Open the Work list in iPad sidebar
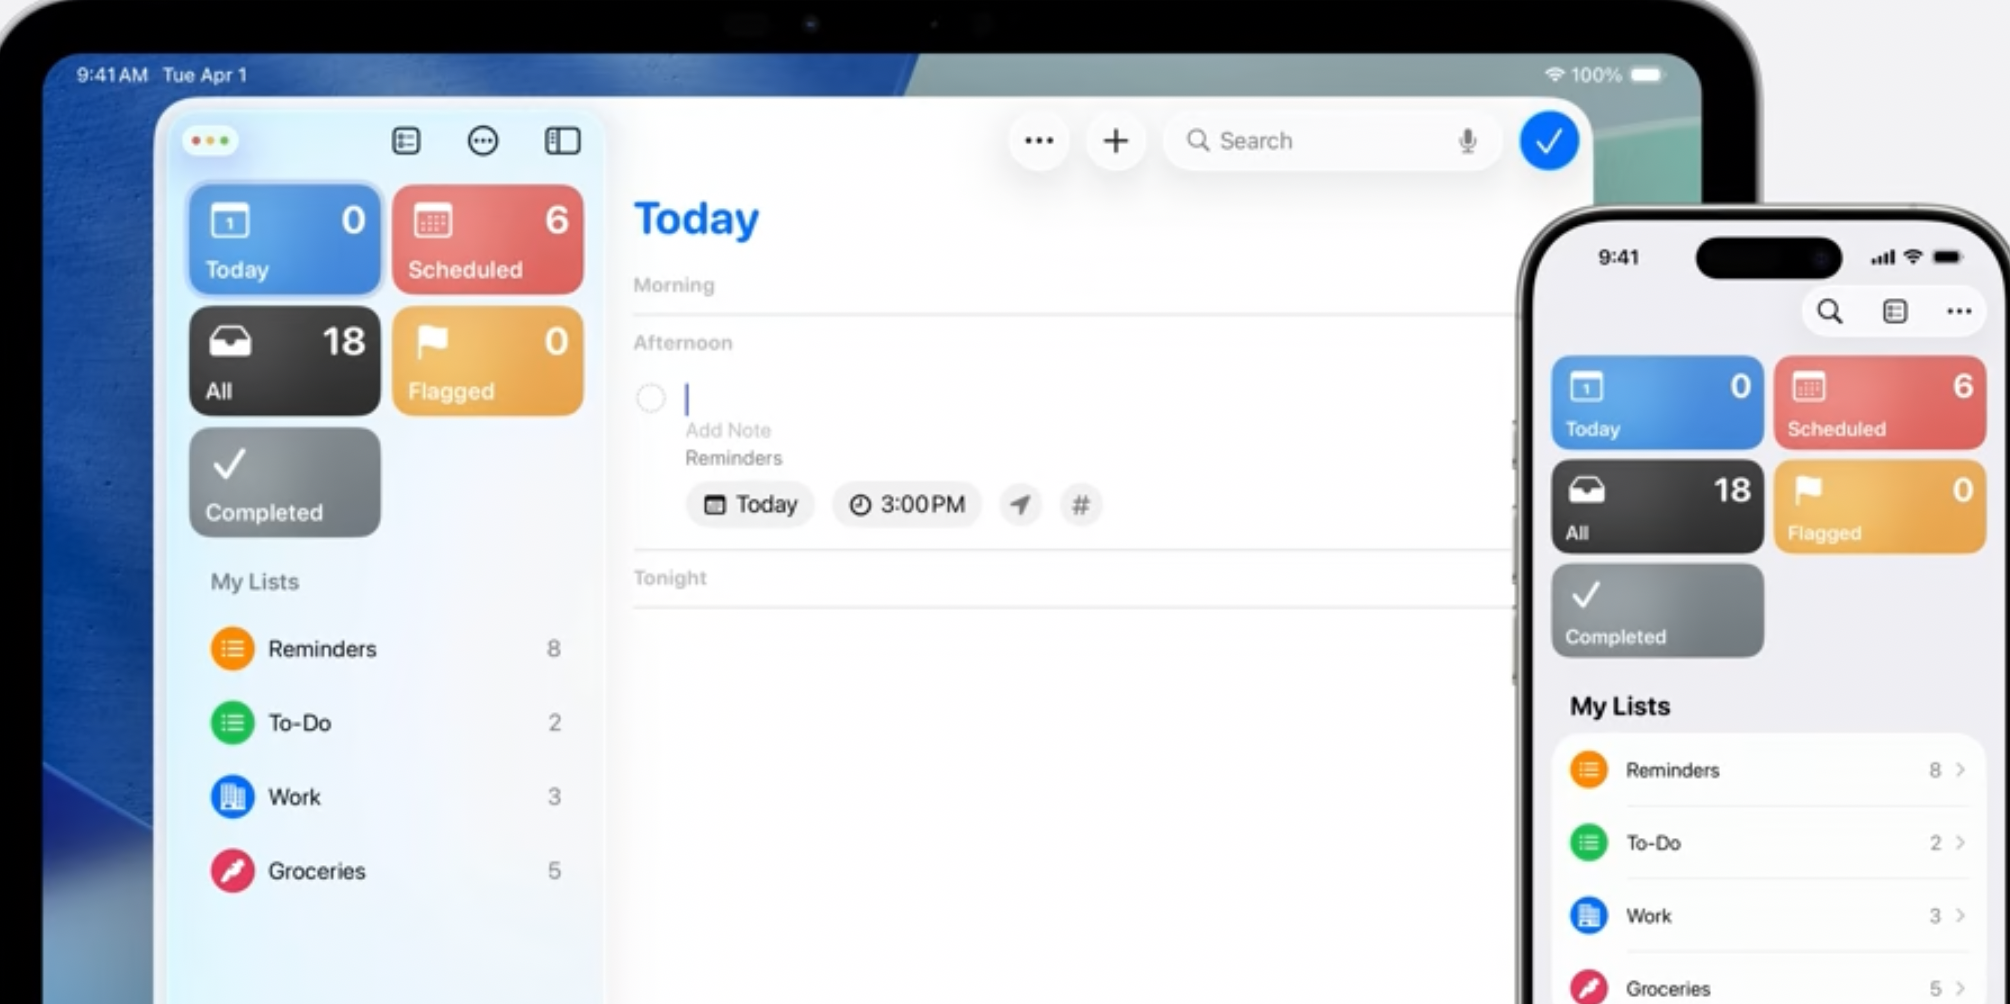This screenshot has height=1004, width=2010. (x=386, y=797)
